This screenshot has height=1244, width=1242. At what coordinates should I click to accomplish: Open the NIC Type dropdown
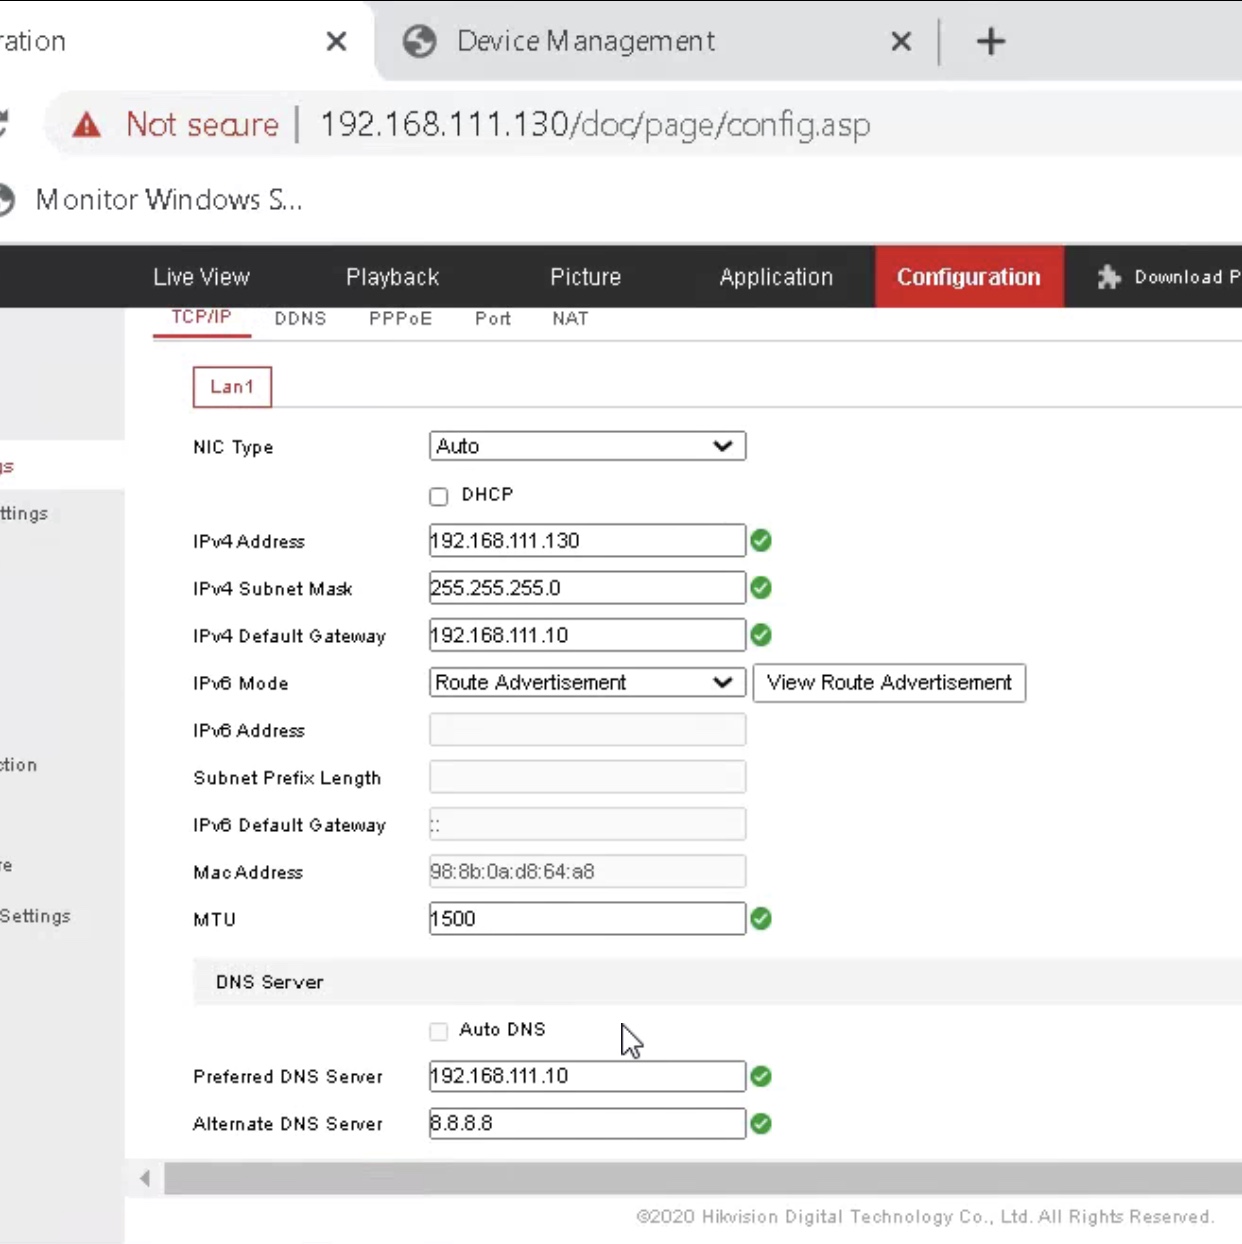click(x=587, y=446)
